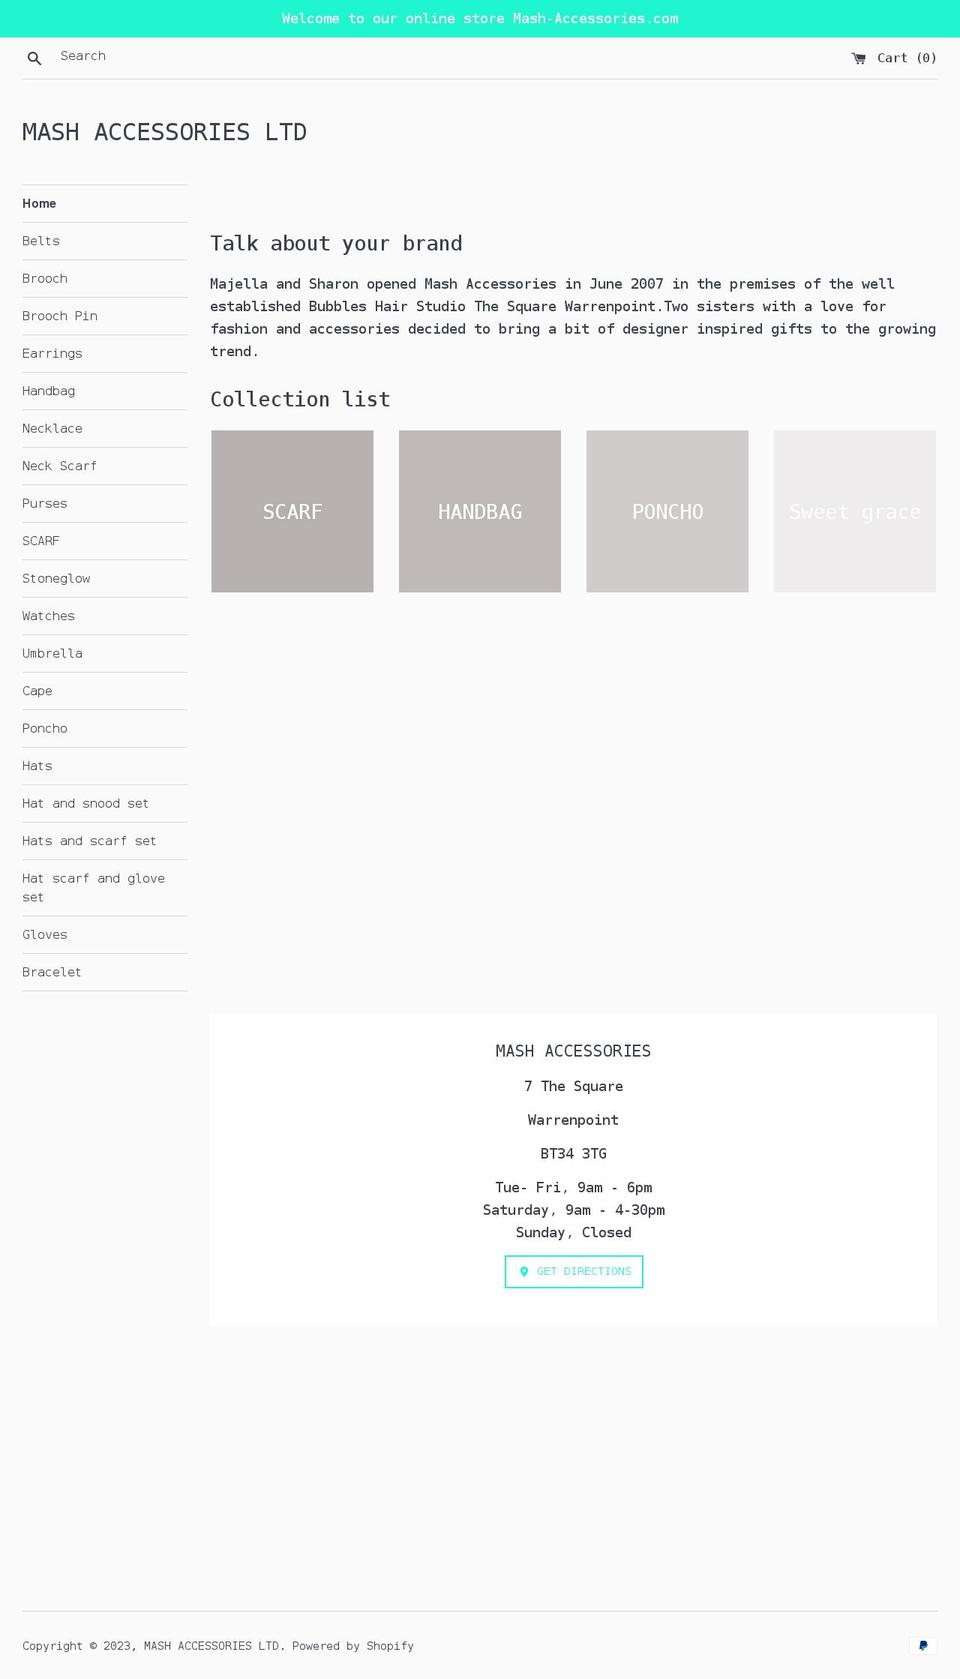Click the search magnifier icon
Viewport: 960px width, 1679px height.
[x=34, y=58]
